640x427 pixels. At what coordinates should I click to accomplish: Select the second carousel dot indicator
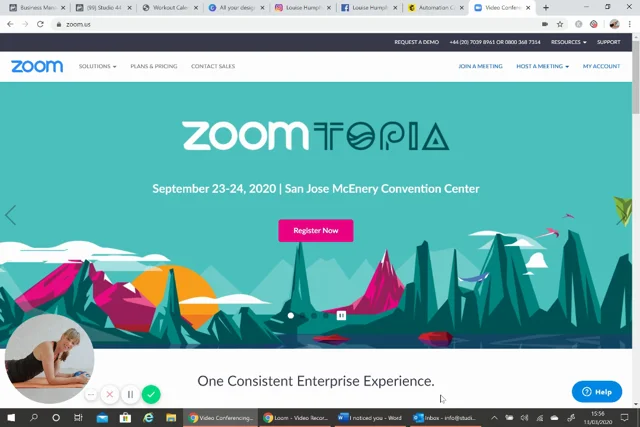[302, 315]
